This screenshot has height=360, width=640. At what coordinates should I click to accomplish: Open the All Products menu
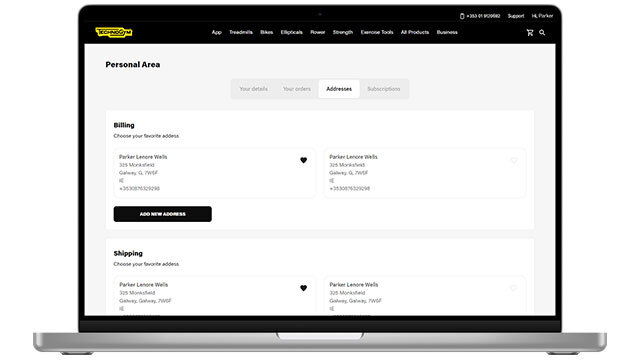(x=415, y=32)
